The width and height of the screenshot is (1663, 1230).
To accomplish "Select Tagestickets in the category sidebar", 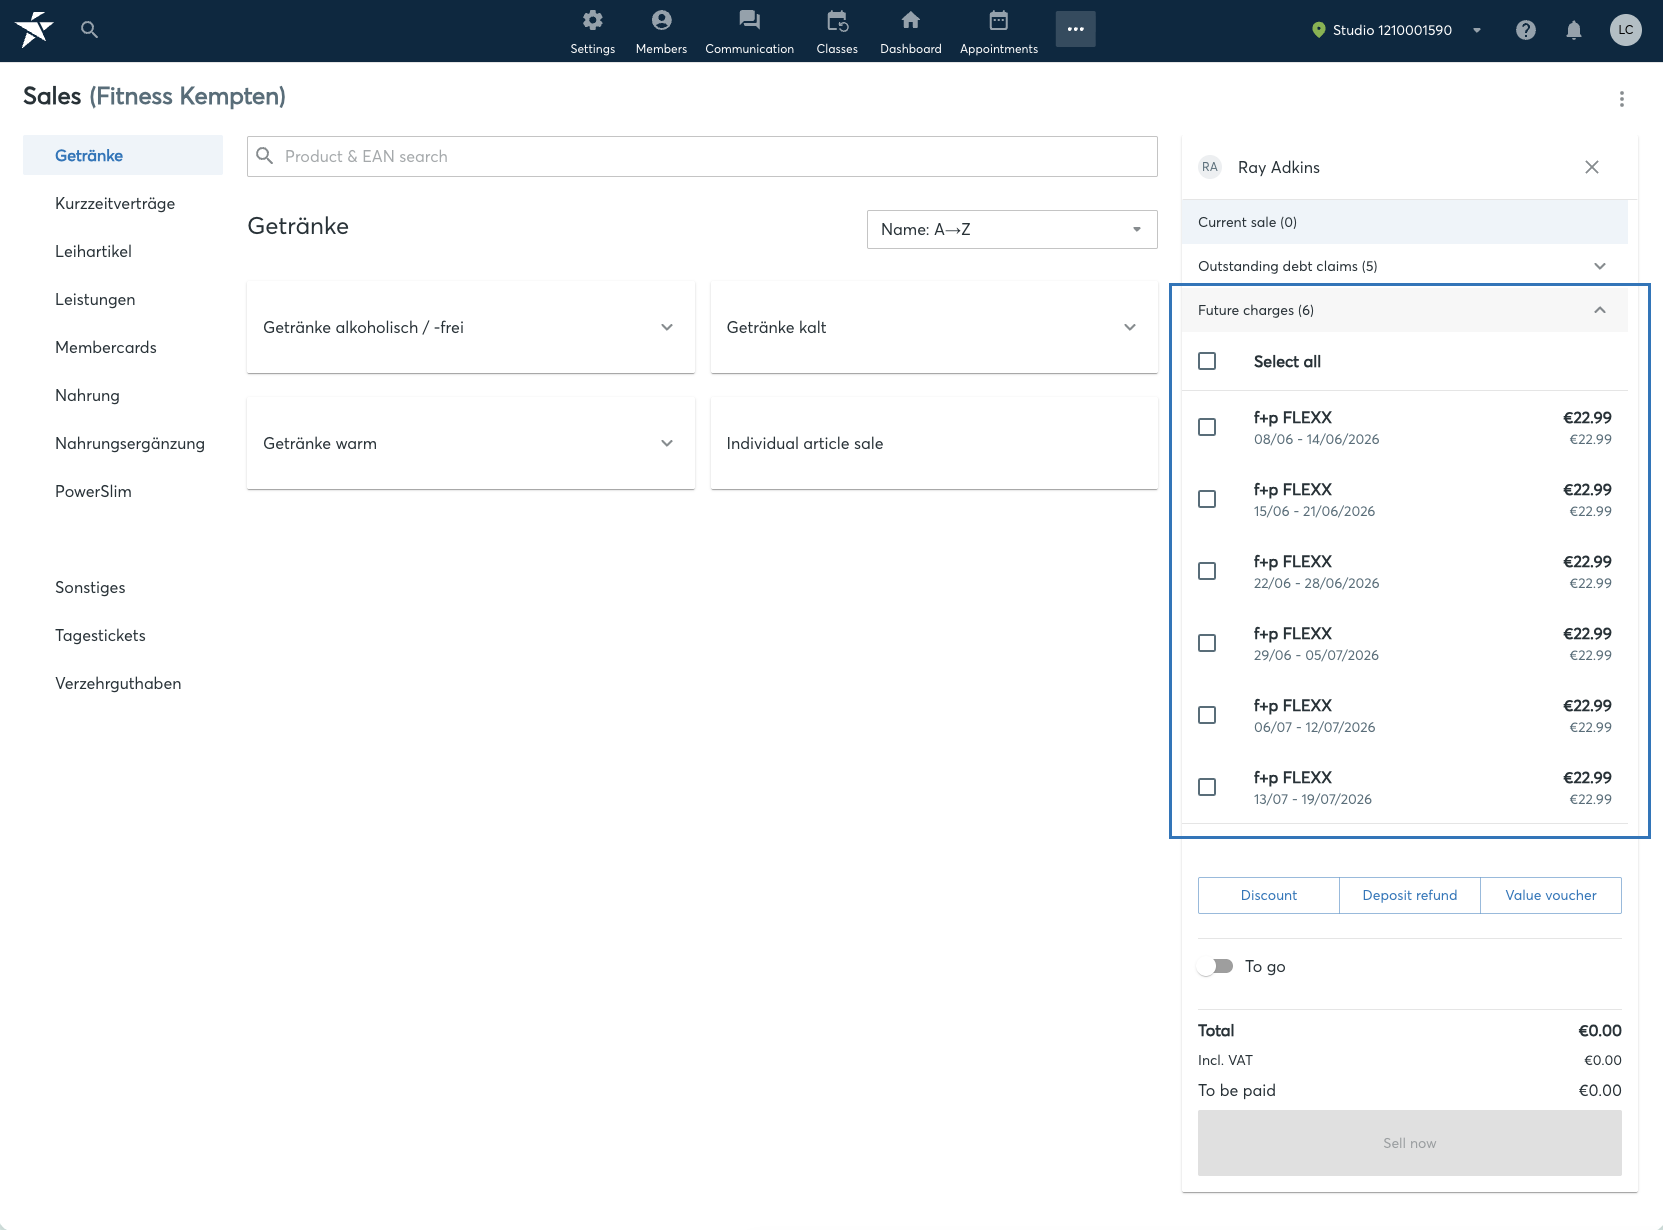I will [100, 635].
